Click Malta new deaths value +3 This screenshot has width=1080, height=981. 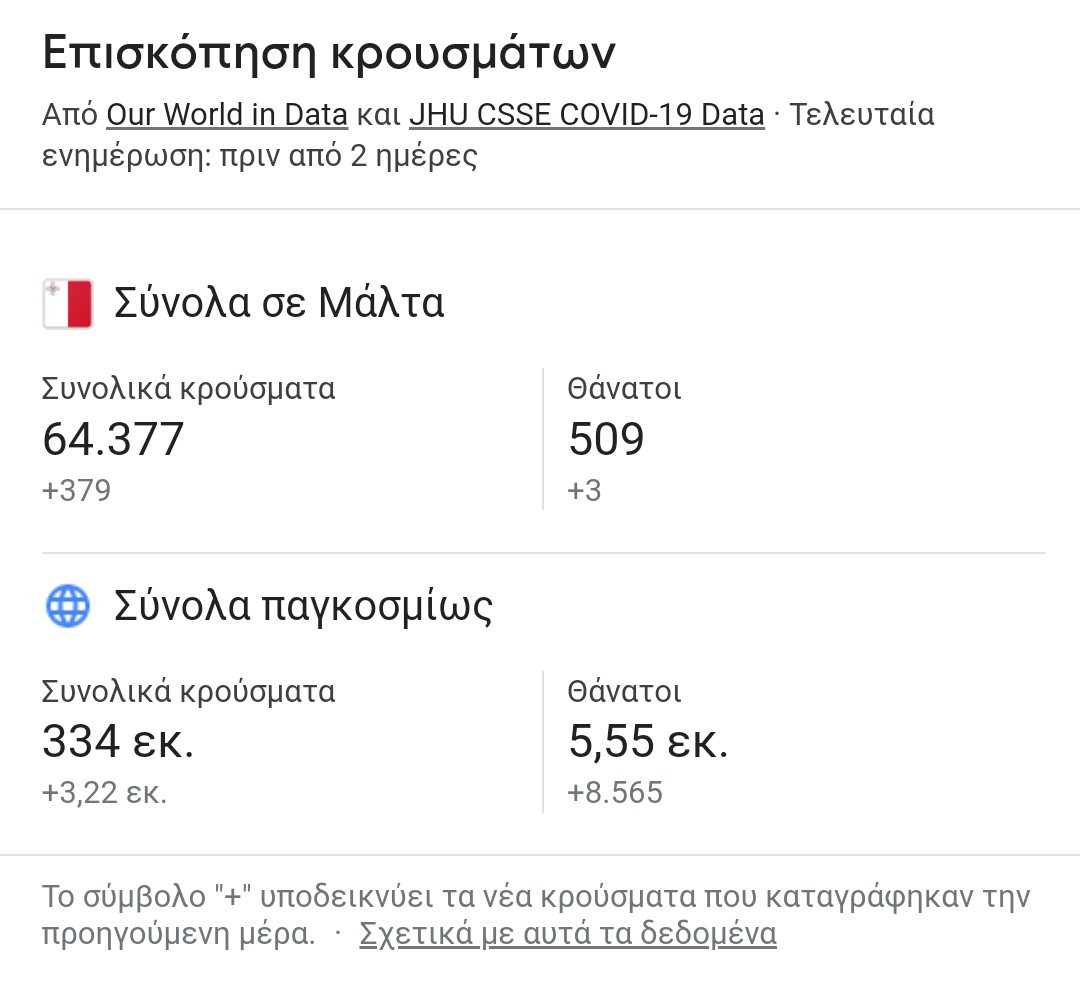pos(584,490)
